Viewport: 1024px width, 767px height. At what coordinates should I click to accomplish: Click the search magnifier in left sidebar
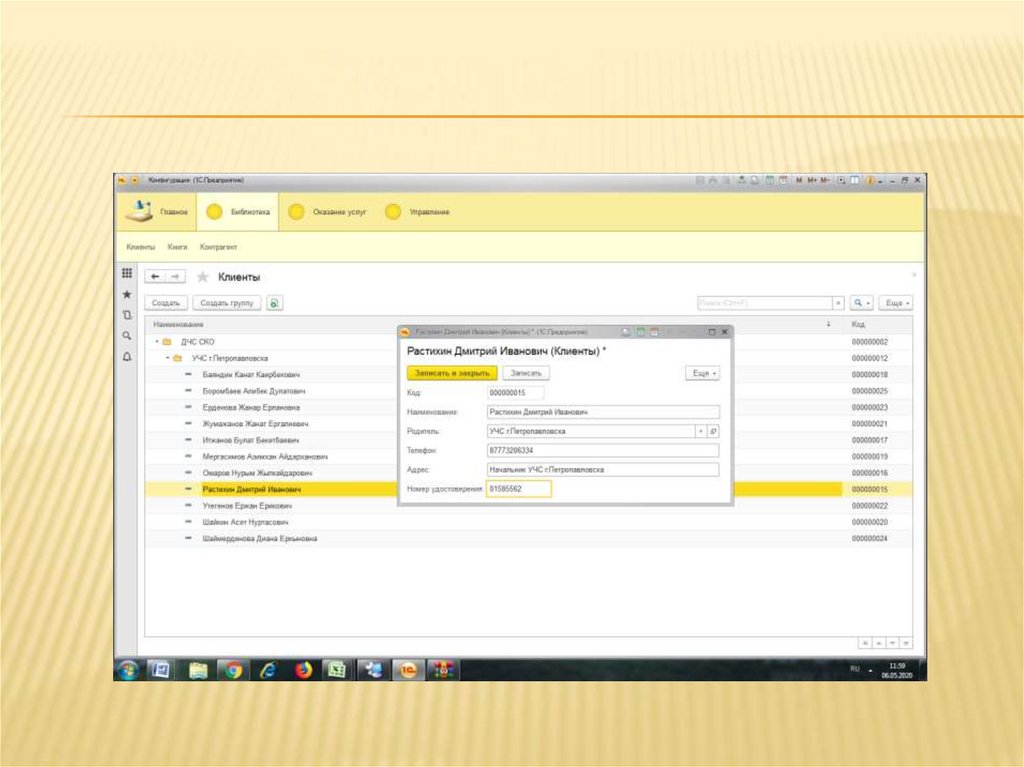tap(127, 336)
